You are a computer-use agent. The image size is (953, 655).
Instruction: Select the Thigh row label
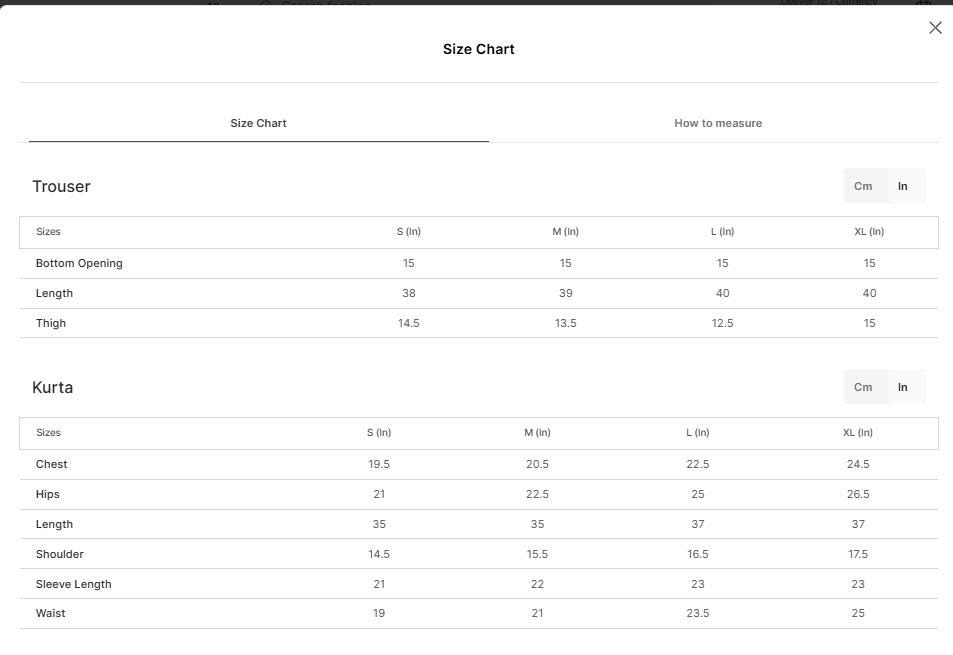[x=50, y=323]
